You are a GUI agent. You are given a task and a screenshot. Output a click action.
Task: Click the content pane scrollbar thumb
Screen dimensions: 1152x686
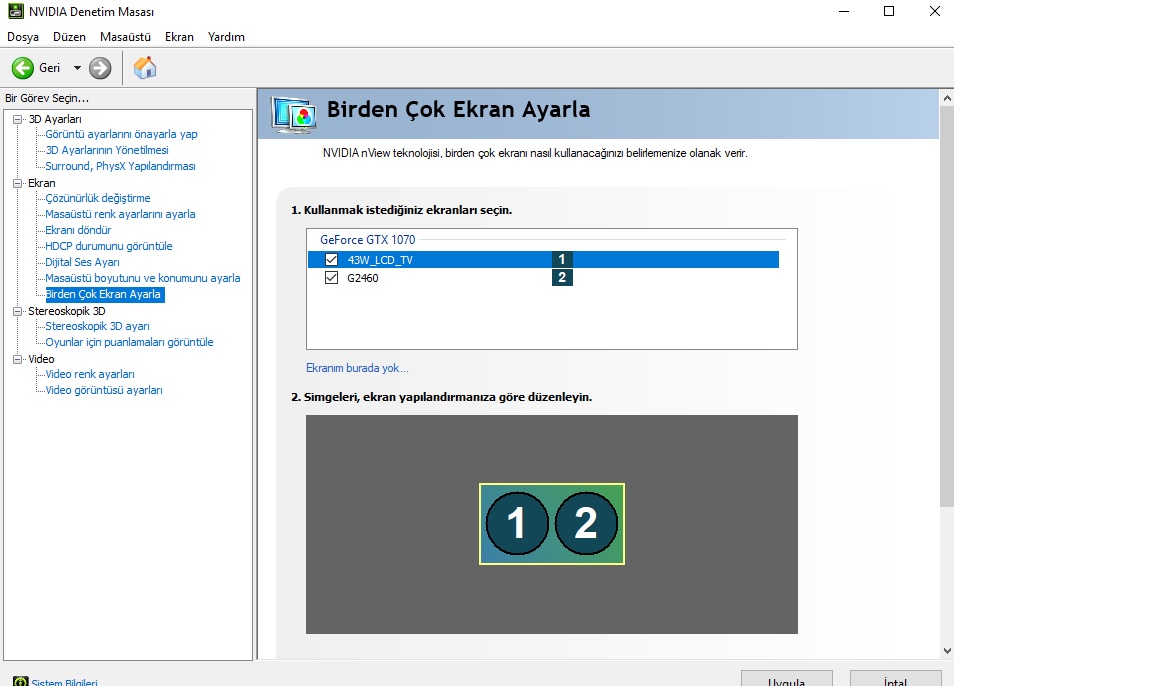tap(946, 306)
